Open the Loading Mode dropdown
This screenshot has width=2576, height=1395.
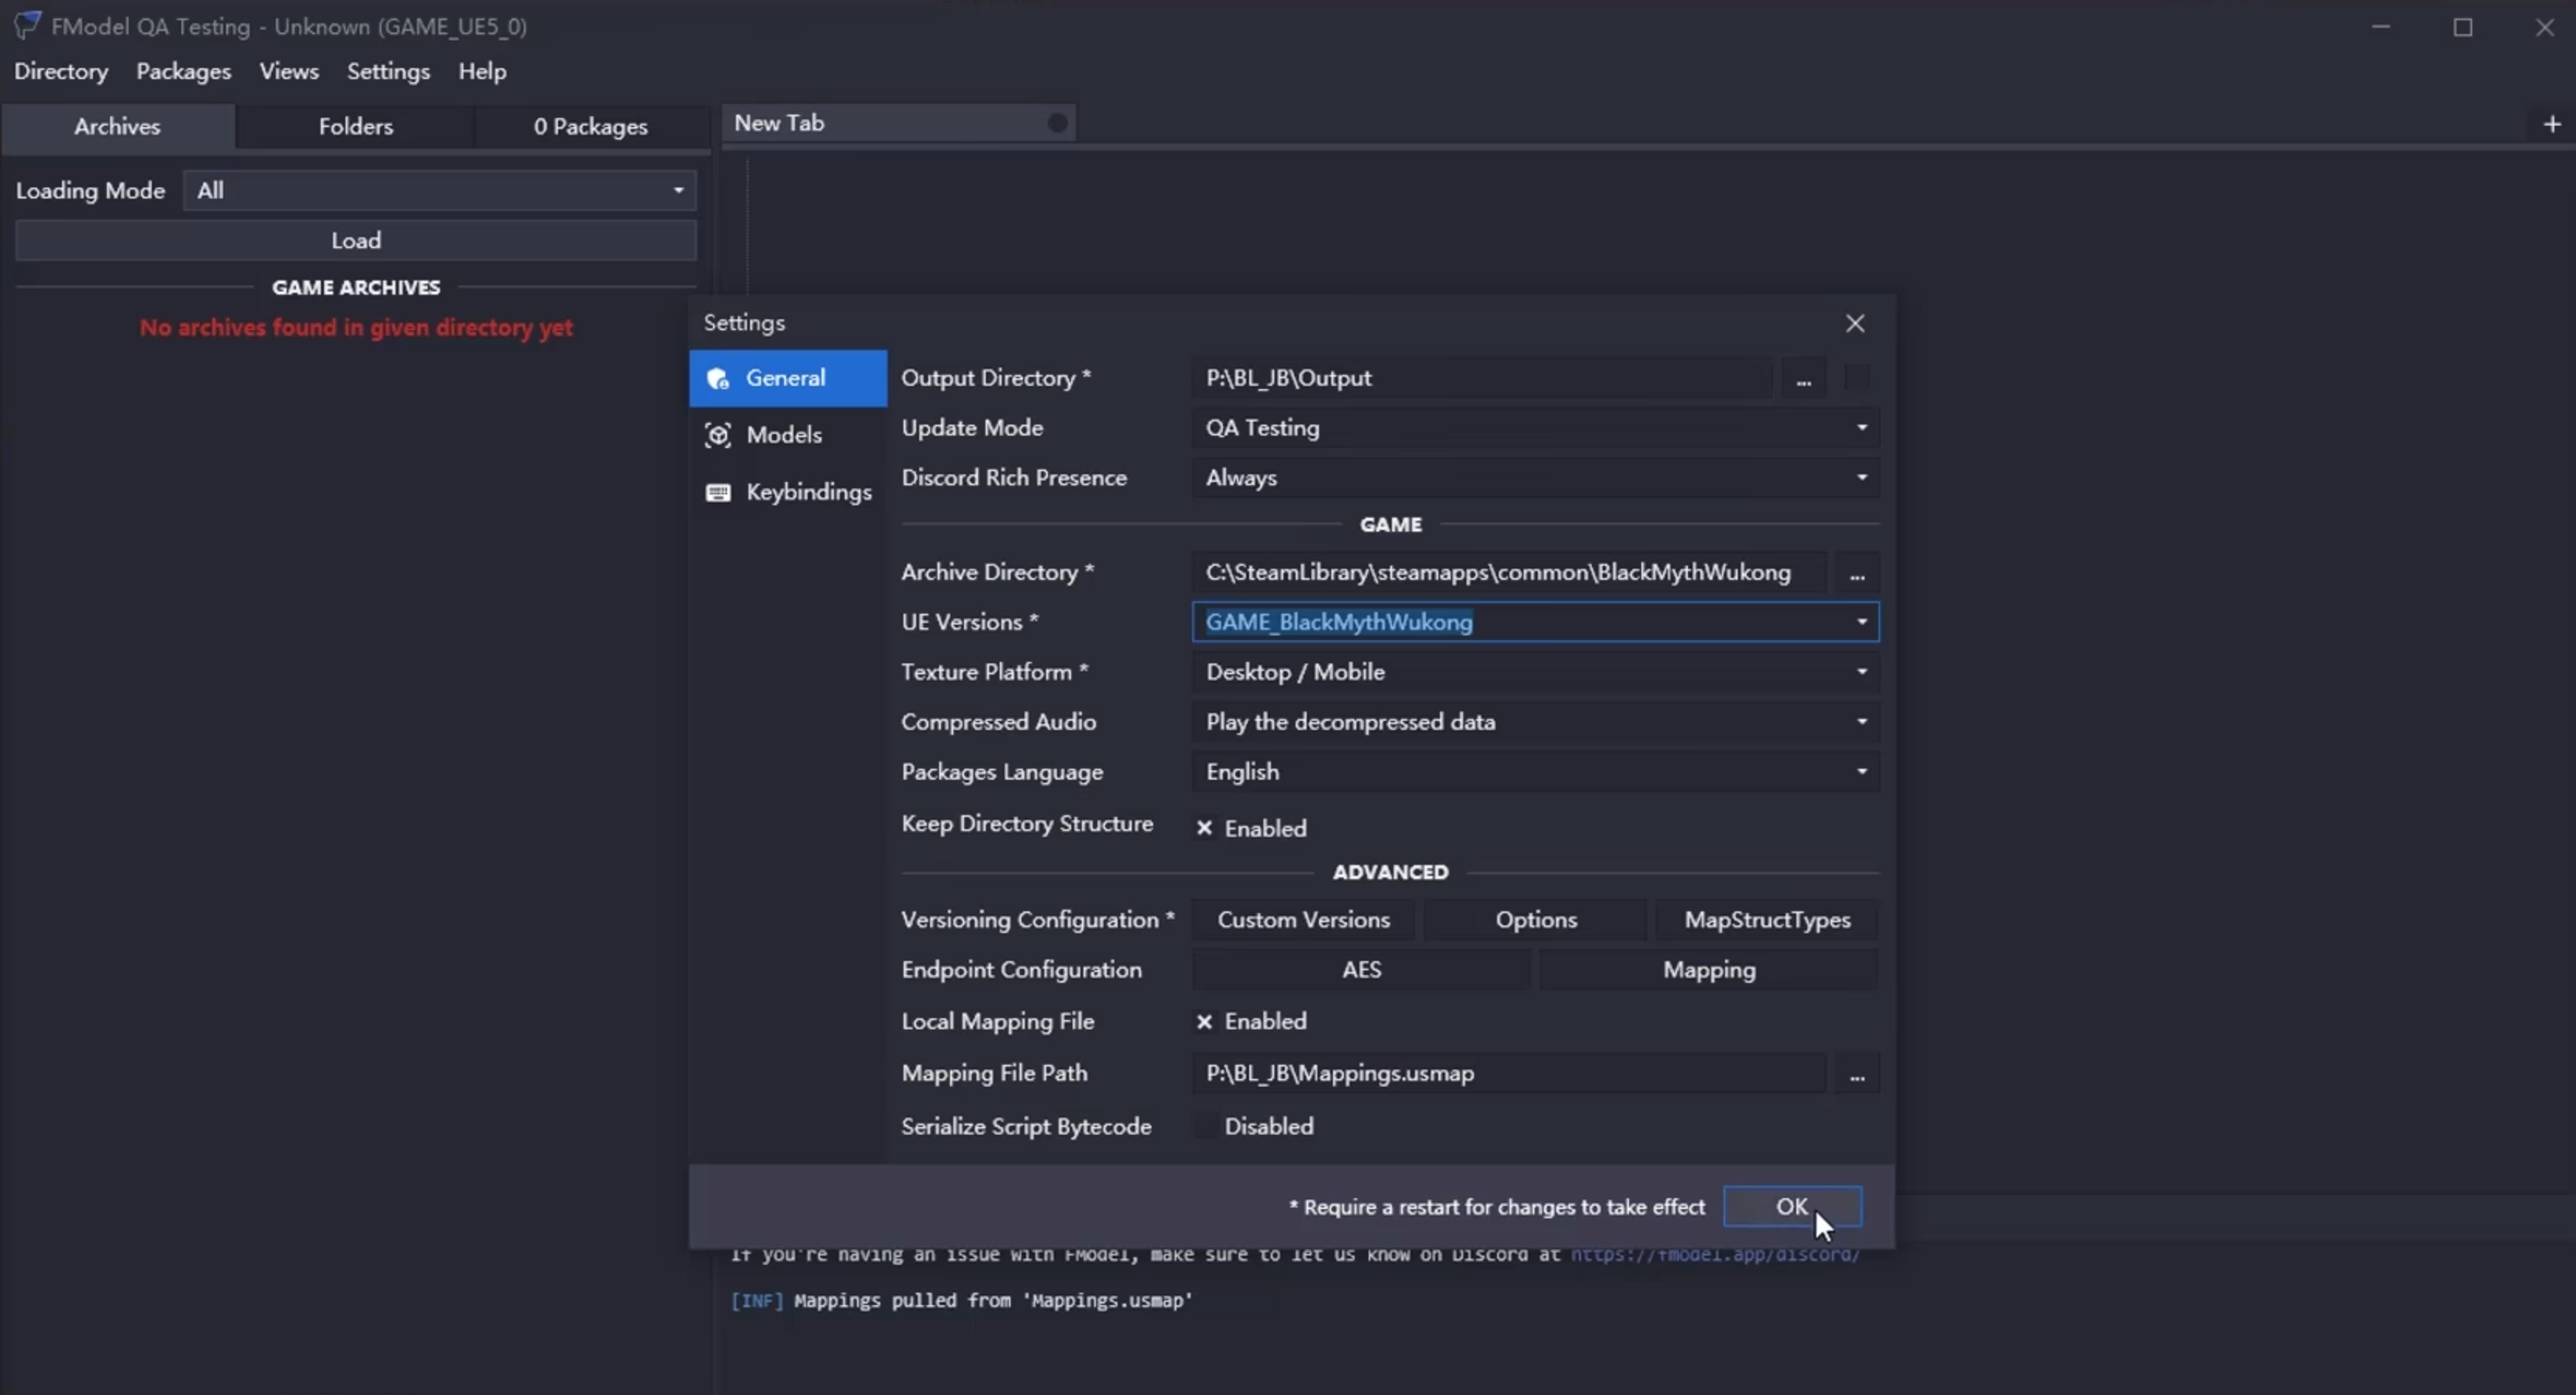pos(439,190)
